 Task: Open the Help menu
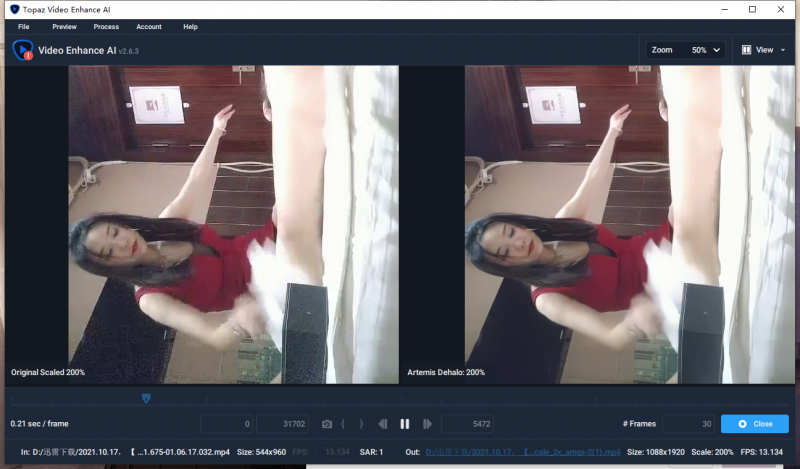(x=190, y=26)
